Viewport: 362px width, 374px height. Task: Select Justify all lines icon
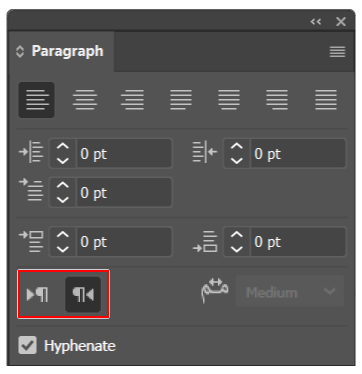click(x=326, y=100)
